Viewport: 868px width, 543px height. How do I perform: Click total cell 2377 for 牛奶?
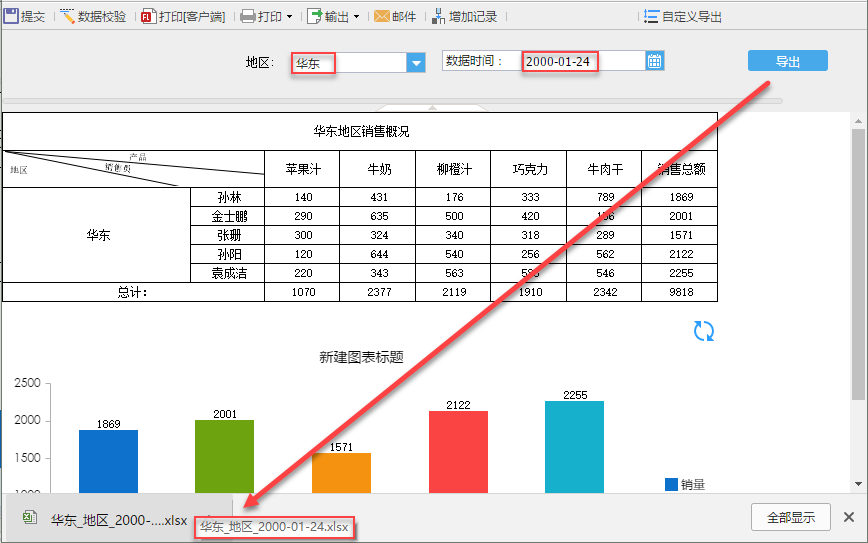pos(378,292)
